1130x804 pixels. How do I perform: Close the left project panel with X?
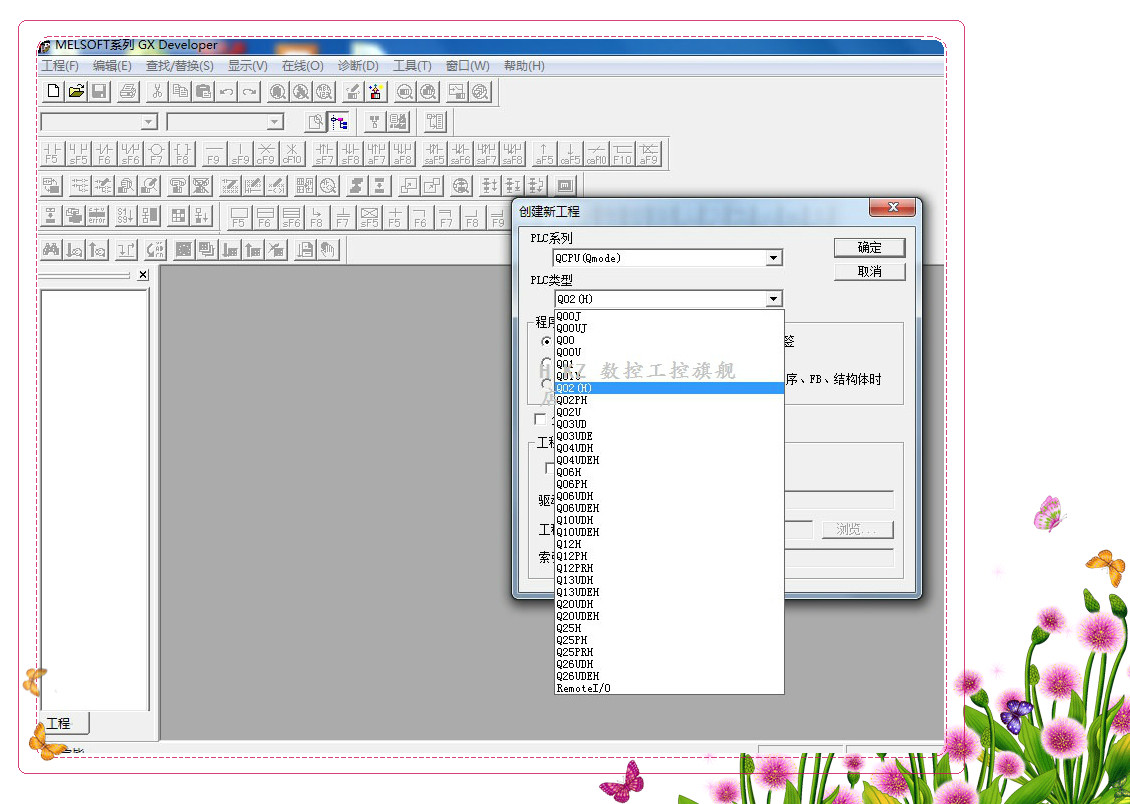[143, 274]
